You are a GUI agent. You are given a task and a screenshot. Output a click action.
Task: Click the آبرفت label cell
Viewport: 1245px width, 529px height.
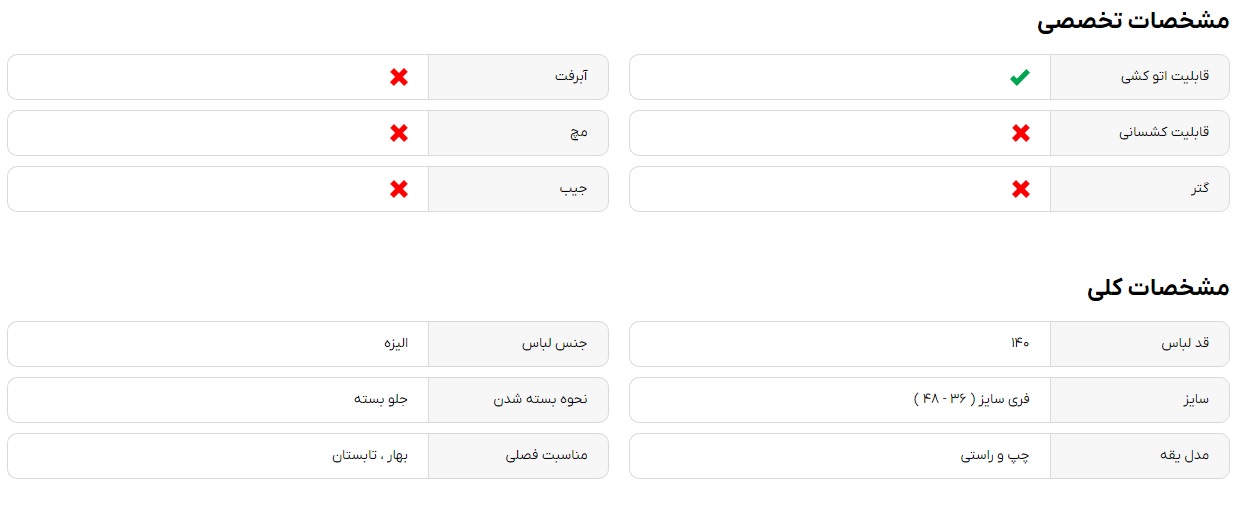click(518, 77)
